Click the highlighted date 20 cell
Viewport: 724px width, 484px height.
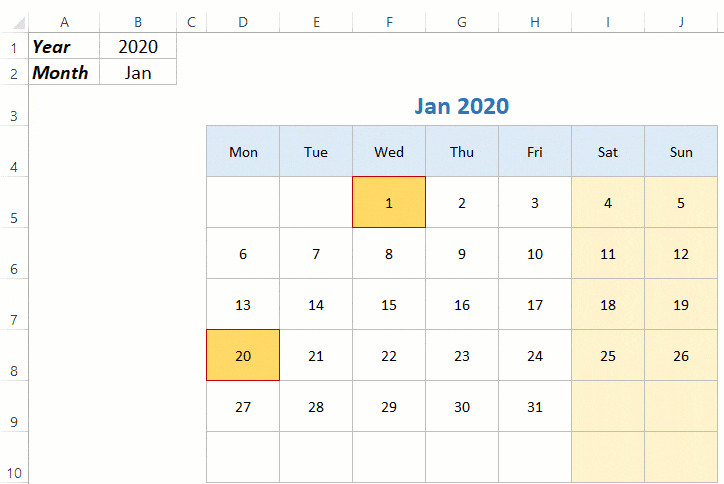[x=243, y=356]
